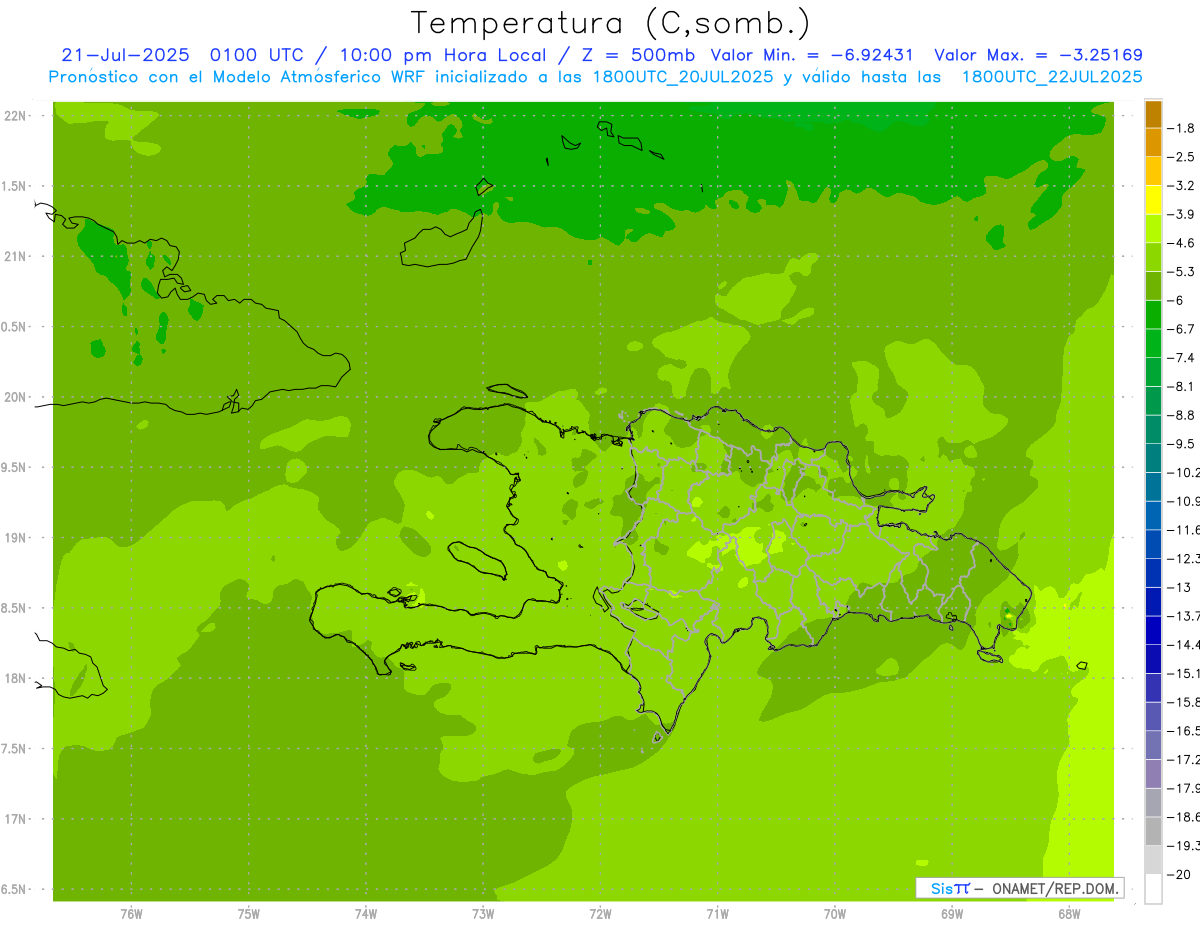Click the '72W' longitude axis label
Viewport: 1200px width, 927px height.
click(x=600, y=914)
